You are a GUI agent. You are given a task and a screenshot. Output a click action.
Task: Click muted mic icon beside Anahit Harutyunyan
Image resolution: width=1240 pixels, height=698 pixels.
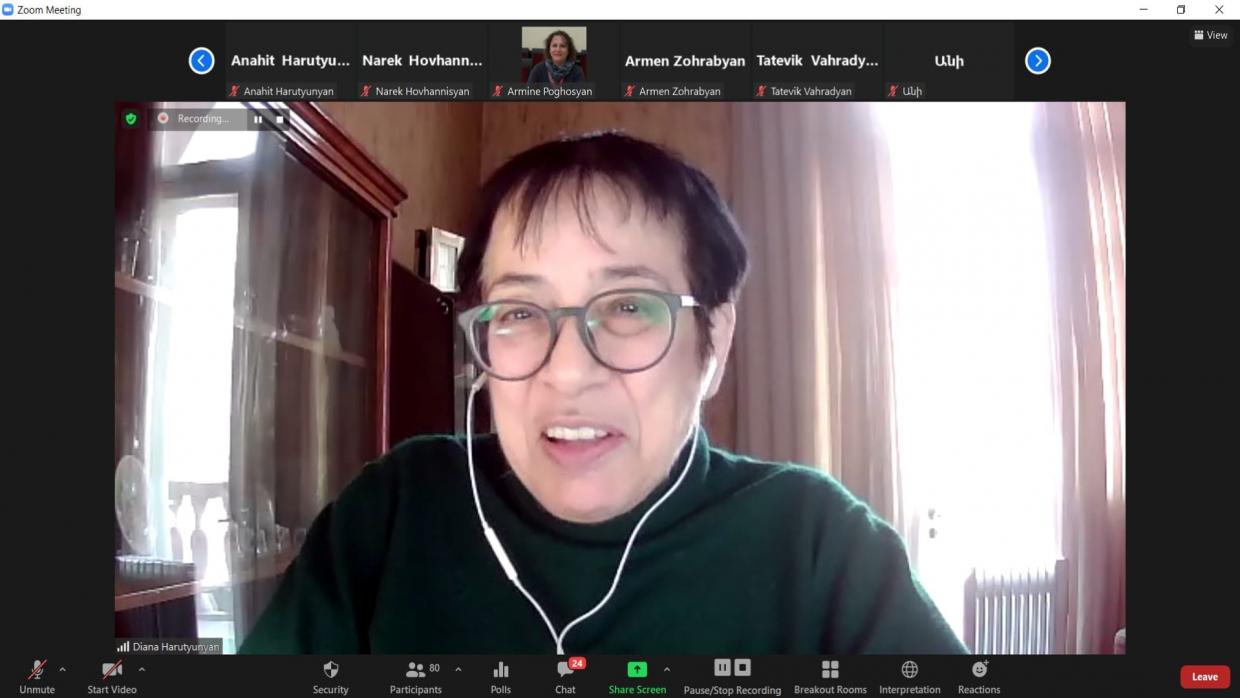234,91
